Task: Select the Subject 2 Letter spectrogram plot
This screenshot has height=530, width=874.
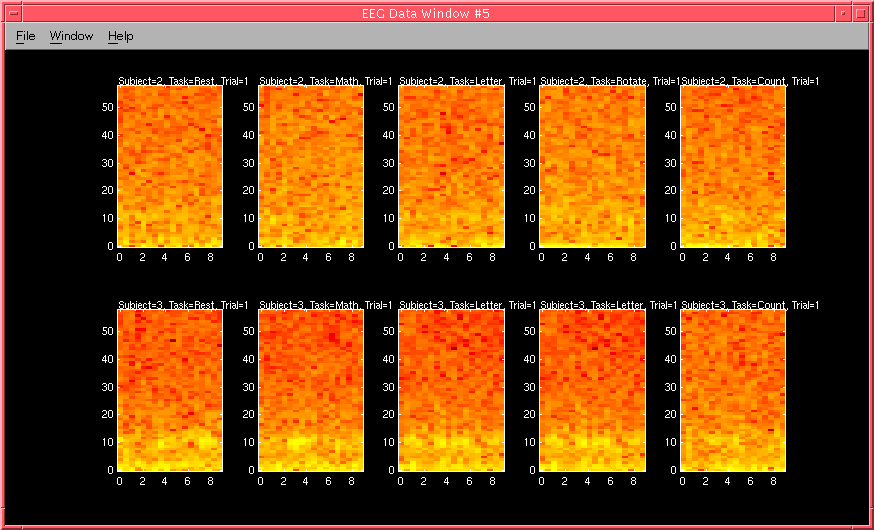Action: point(451,167)
